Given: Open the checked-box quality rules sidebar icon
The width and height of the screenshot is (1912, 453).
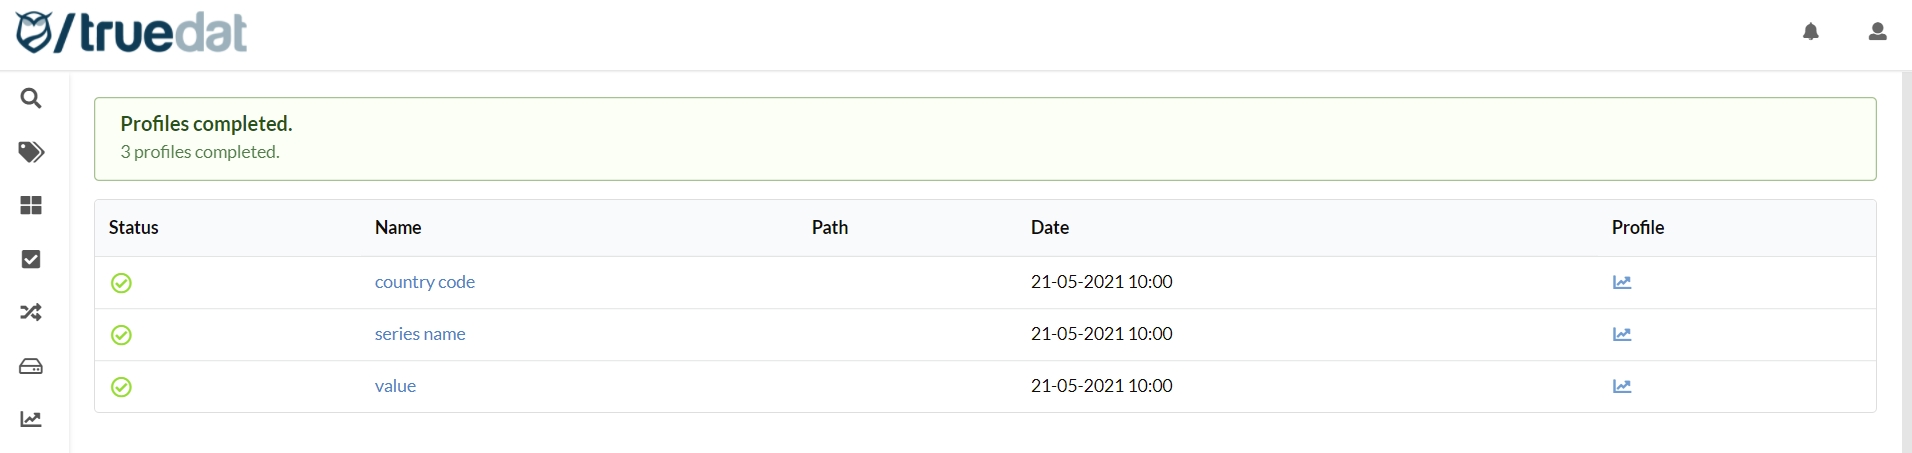Looking at the screenshot, I should point(31,259).
